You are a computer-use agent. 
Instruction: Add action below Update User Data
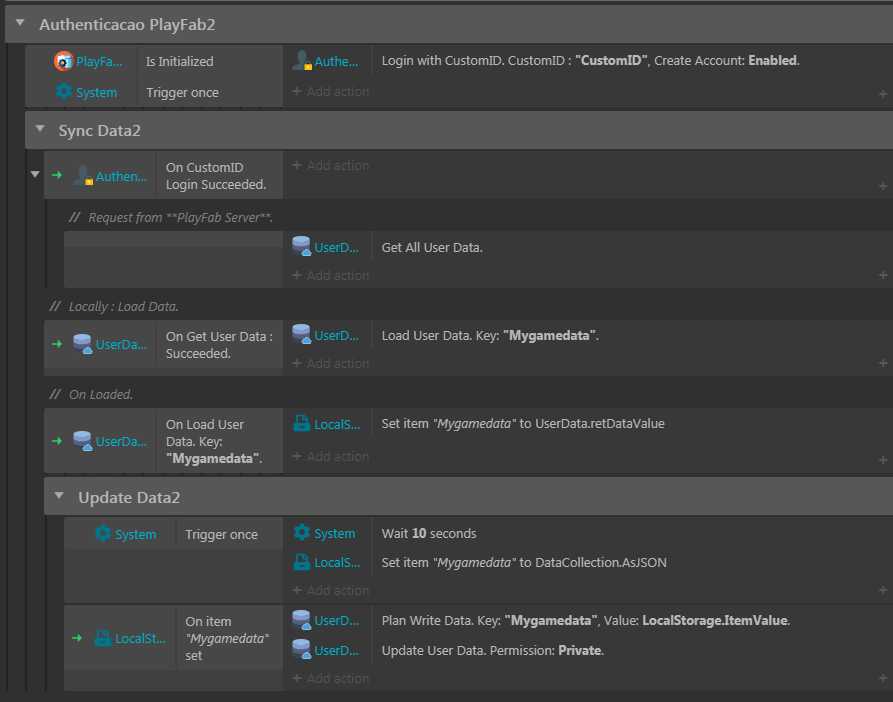(x=331, y=679)
